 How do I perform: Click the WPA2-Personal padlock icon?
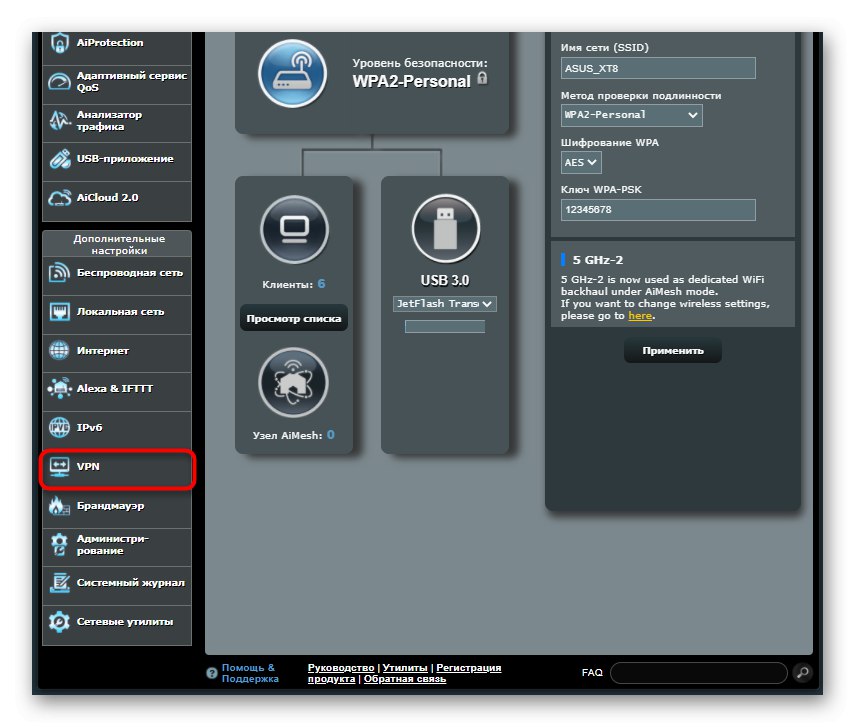[x=483, y=78]
